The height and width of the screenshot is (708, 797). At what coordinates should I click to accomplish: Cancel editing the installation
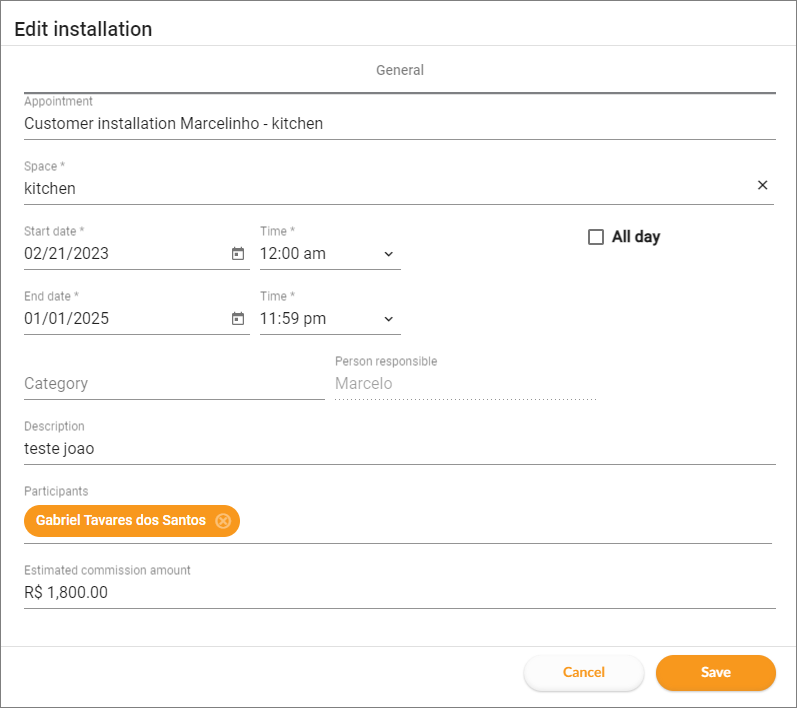point(583,673)
